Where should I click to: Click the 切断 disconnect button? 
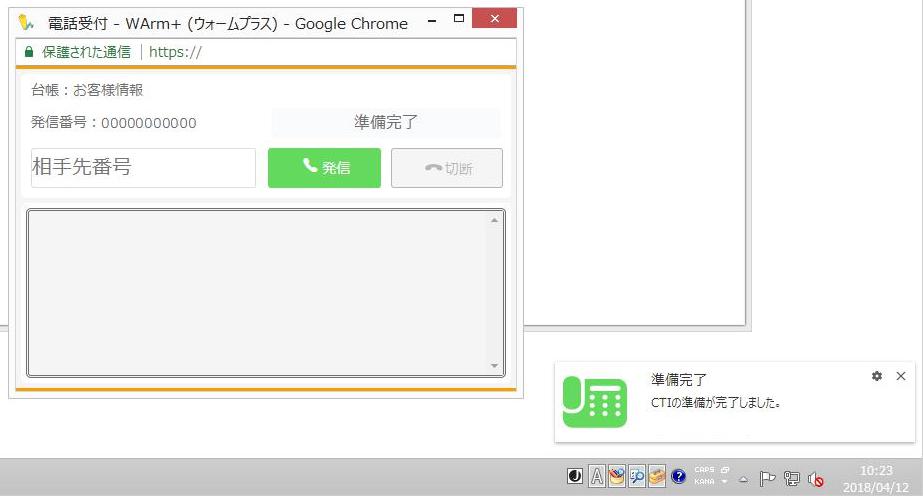click(x=447, y=168)
